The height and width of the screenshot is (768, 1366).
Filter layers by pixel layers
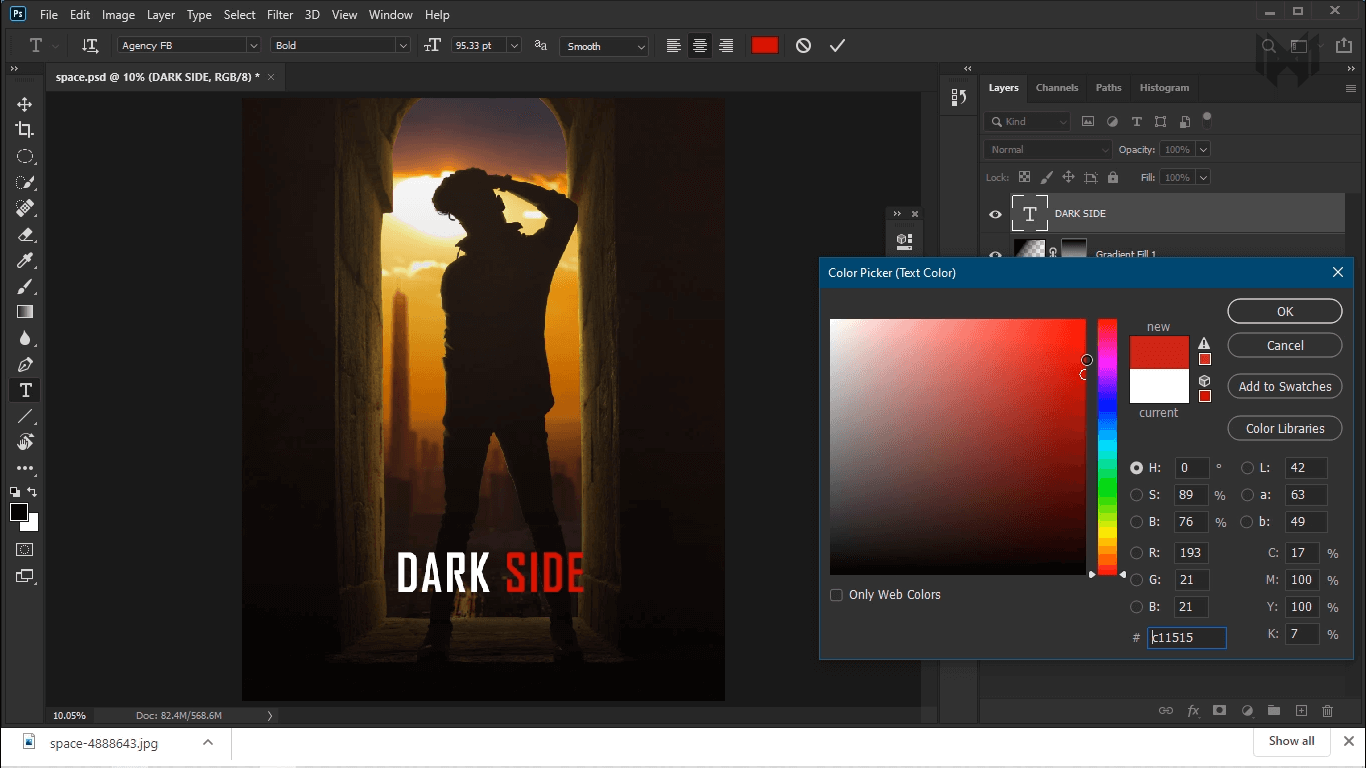tap(1089, 121)
